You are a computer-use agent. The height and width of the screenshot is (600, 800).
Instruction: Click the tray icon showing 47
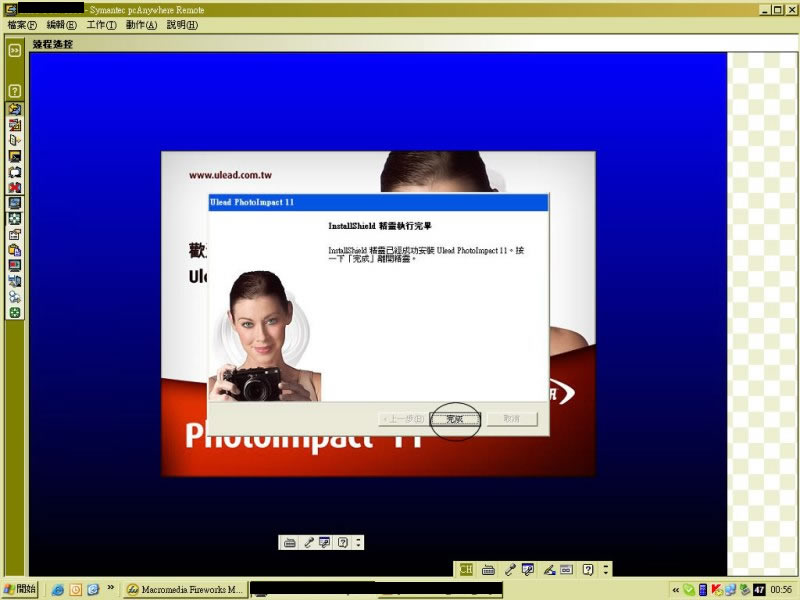759,590
